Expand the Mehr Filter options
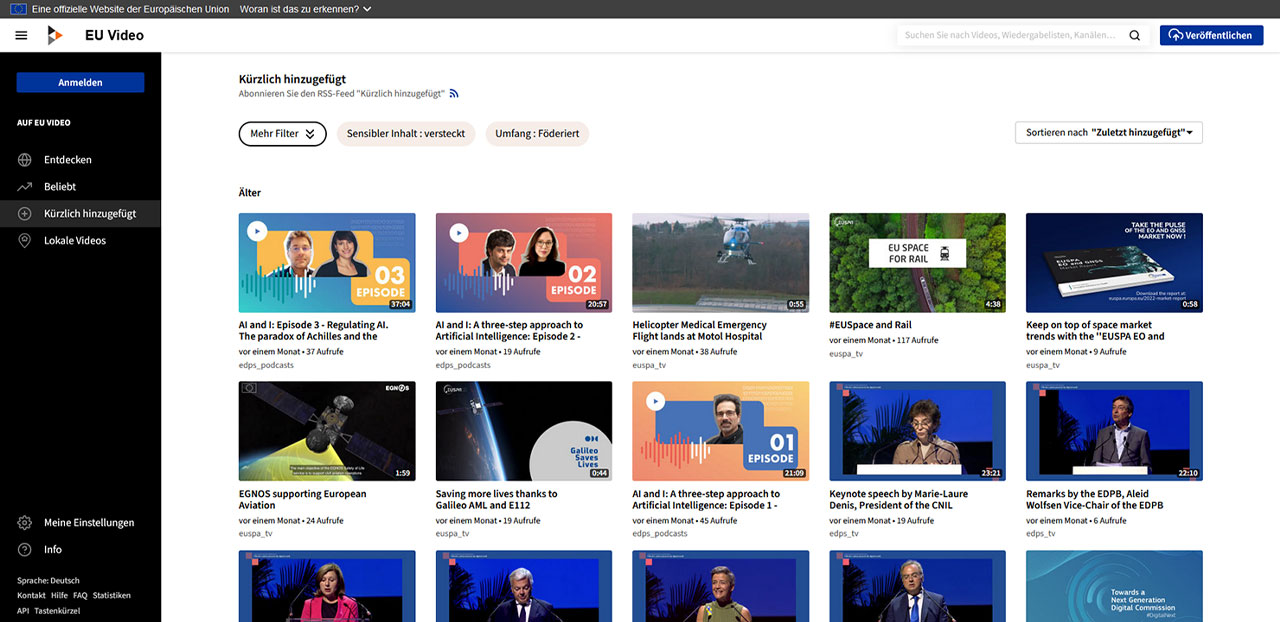 [282, 134]
